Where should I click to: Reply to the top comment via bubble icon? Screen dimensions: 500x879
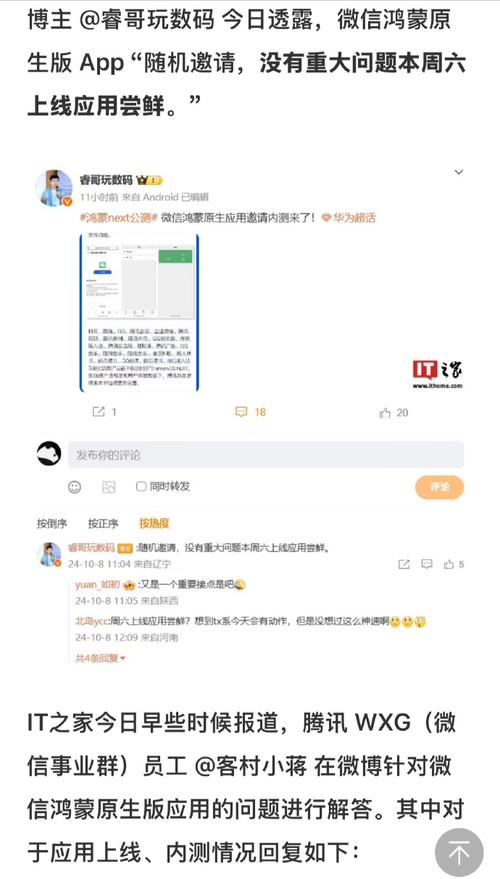point(427,564)
